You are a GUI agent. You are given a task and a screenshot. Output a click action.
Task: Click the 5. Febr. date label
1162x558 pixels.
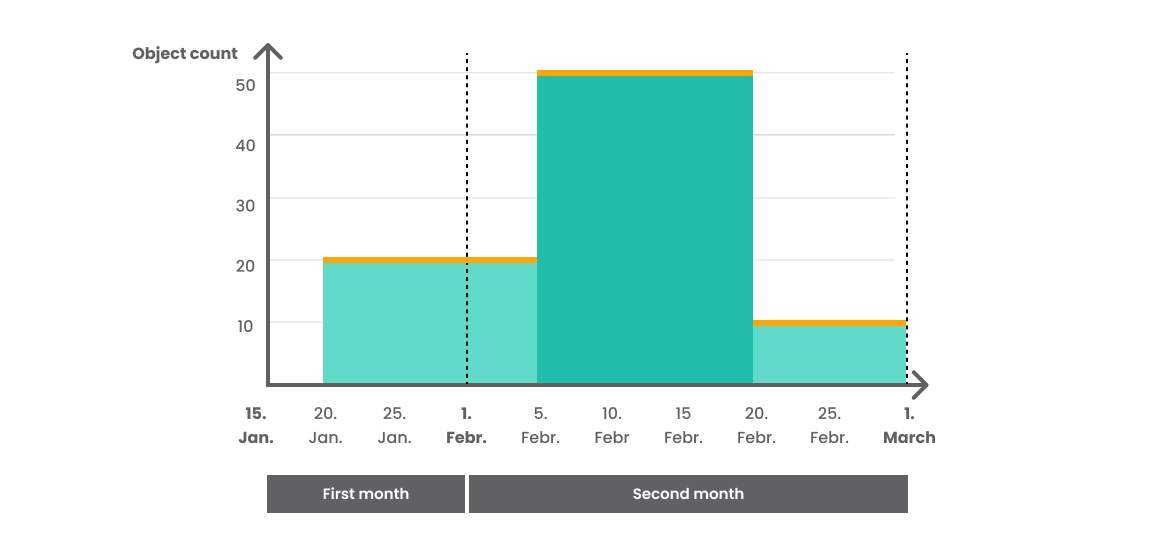coord(540,425)
